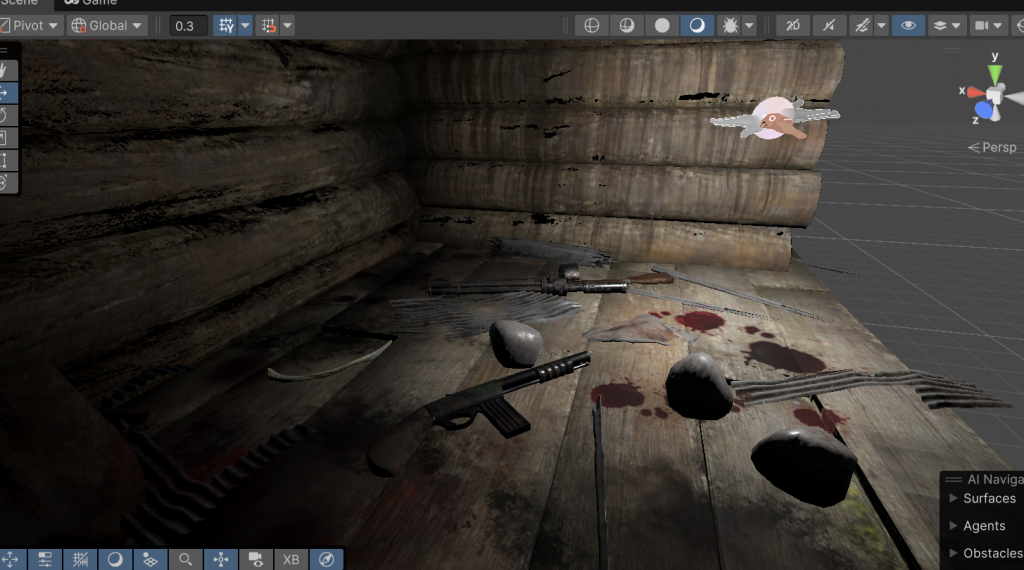1024x570 pixels.
Task: Toggle scene visibility eye icon
Action: pos(907,25)
